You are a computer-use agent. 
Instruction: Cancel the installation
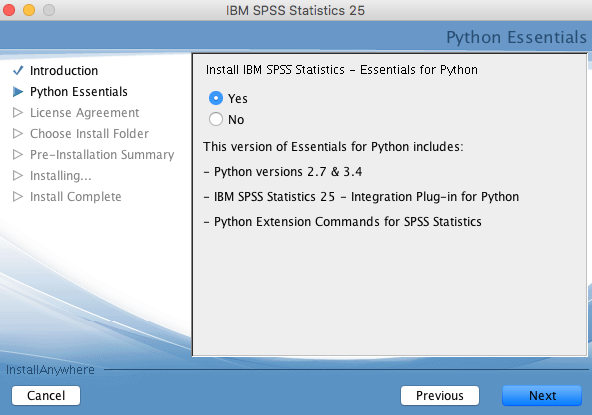tap(46, 395)
